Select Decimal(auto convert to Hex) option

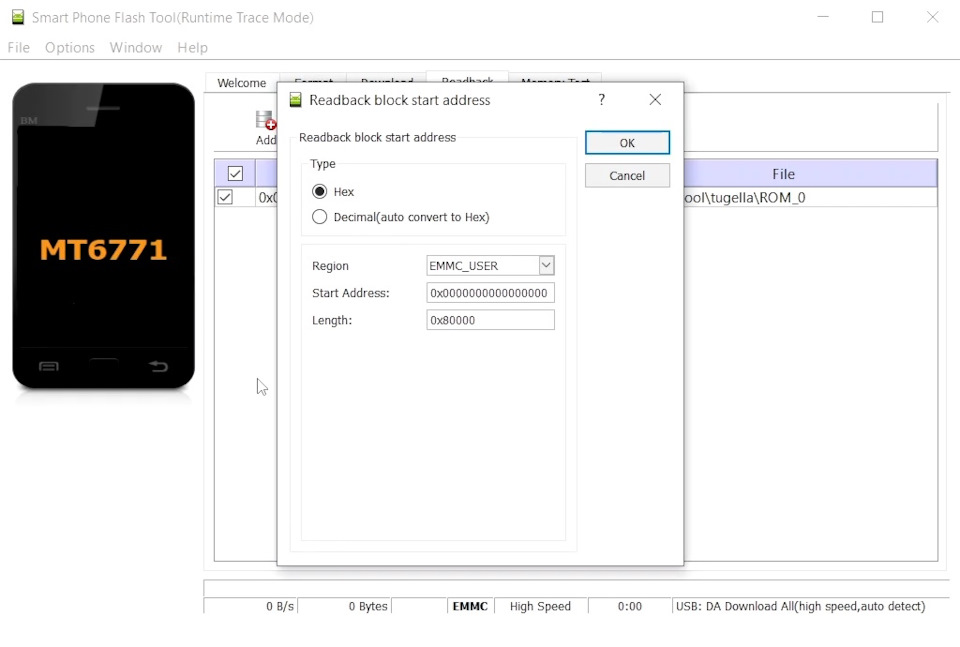[x=320, y=217]
